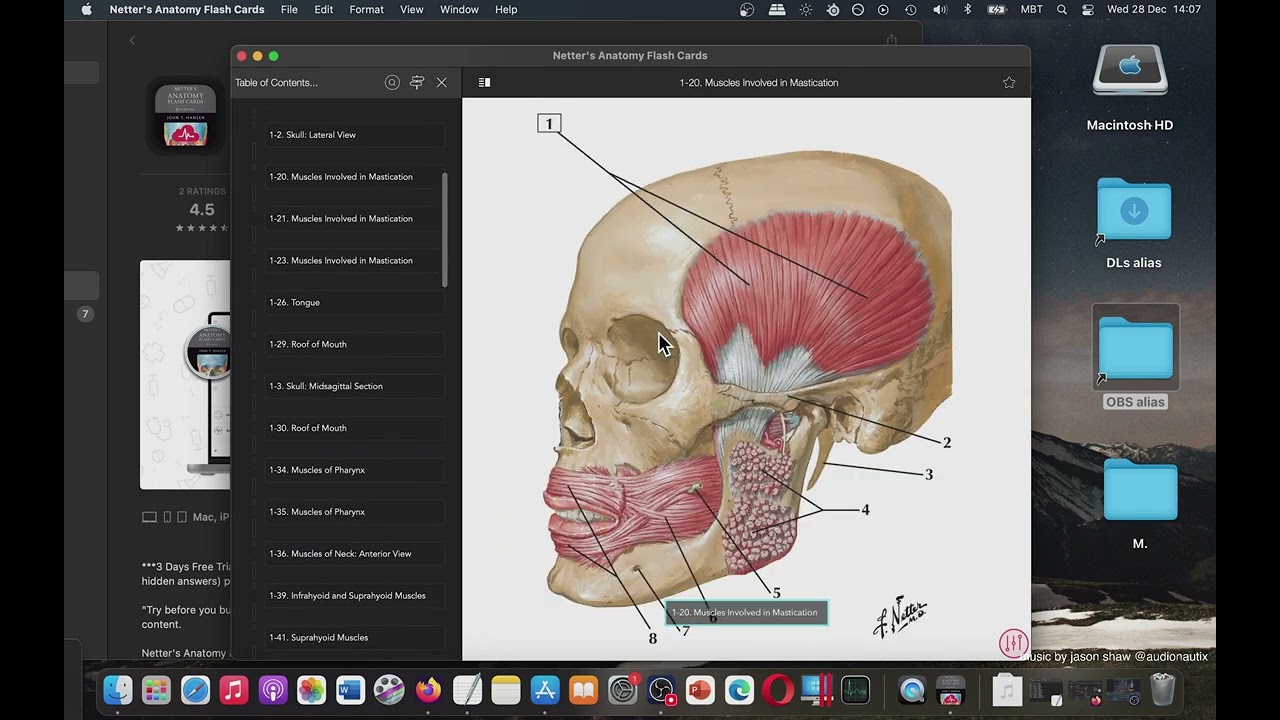The width and height of the screenshot is (1280, 720).
Task: Mark card 1-20 as favorite with star
Action: tap(1009, 83)
